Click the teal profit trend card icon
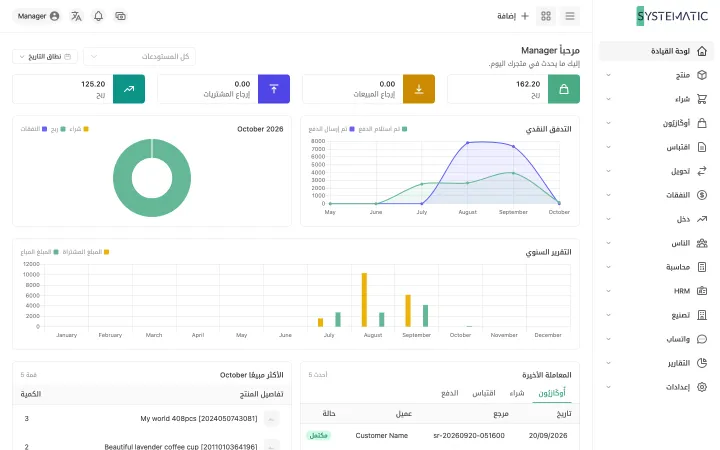Screen dimensions: 720x450 tap(129, 89)
